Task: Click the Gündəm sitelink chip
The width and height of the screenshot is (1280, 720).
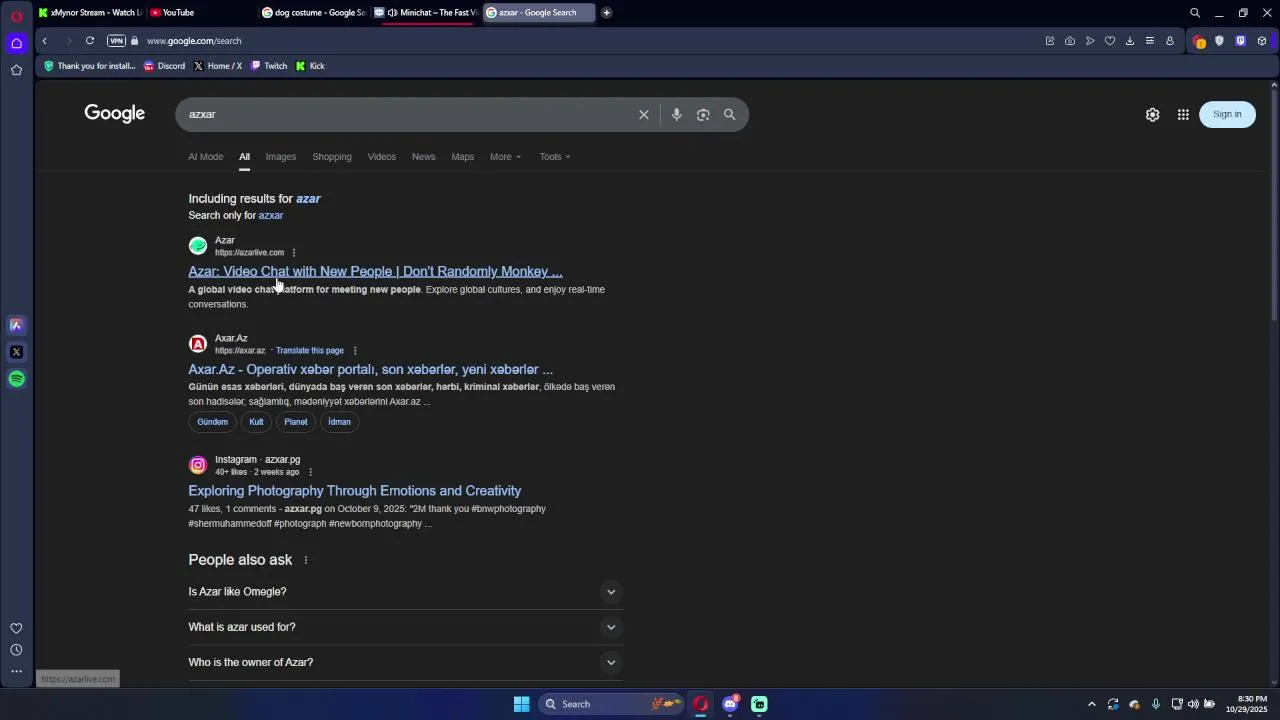Action: point(212,422)
